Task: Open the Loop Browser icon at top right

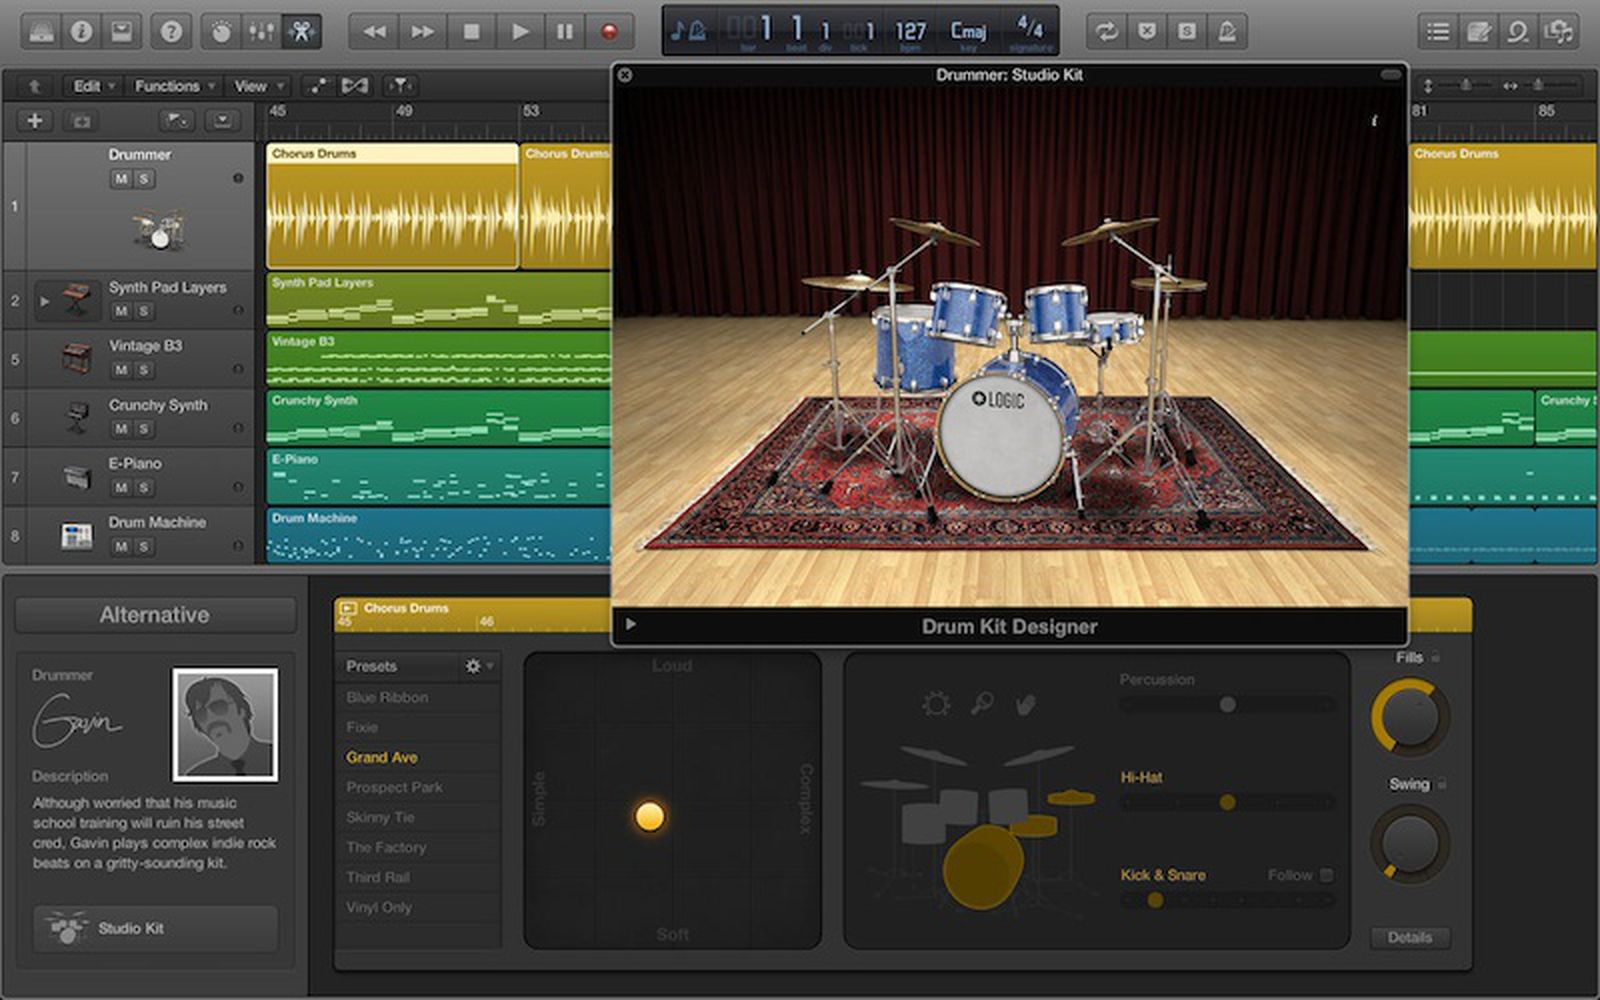Action: click(1517, 31)
